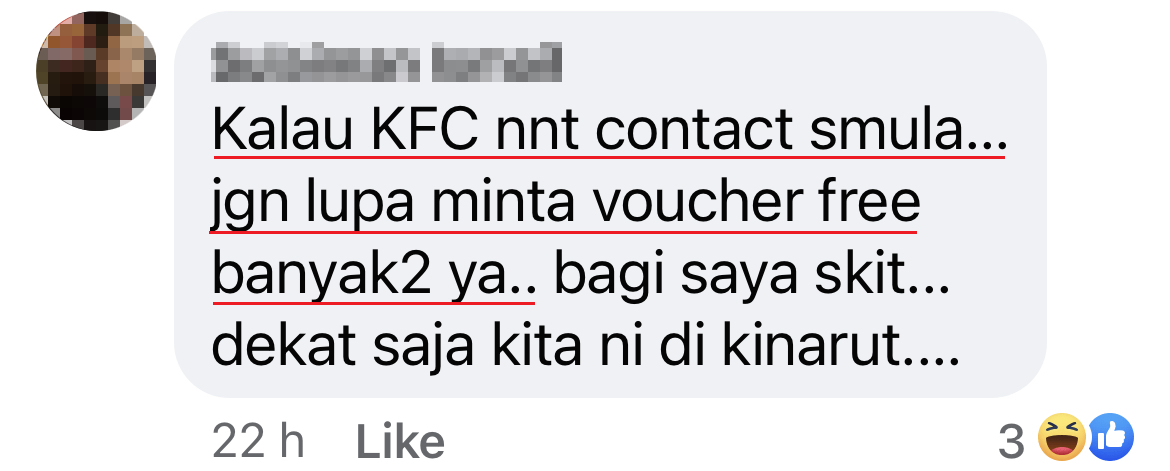The image size is (1170, 471).
Task: Click the phrase dekat saja
Action: (342, 349)
